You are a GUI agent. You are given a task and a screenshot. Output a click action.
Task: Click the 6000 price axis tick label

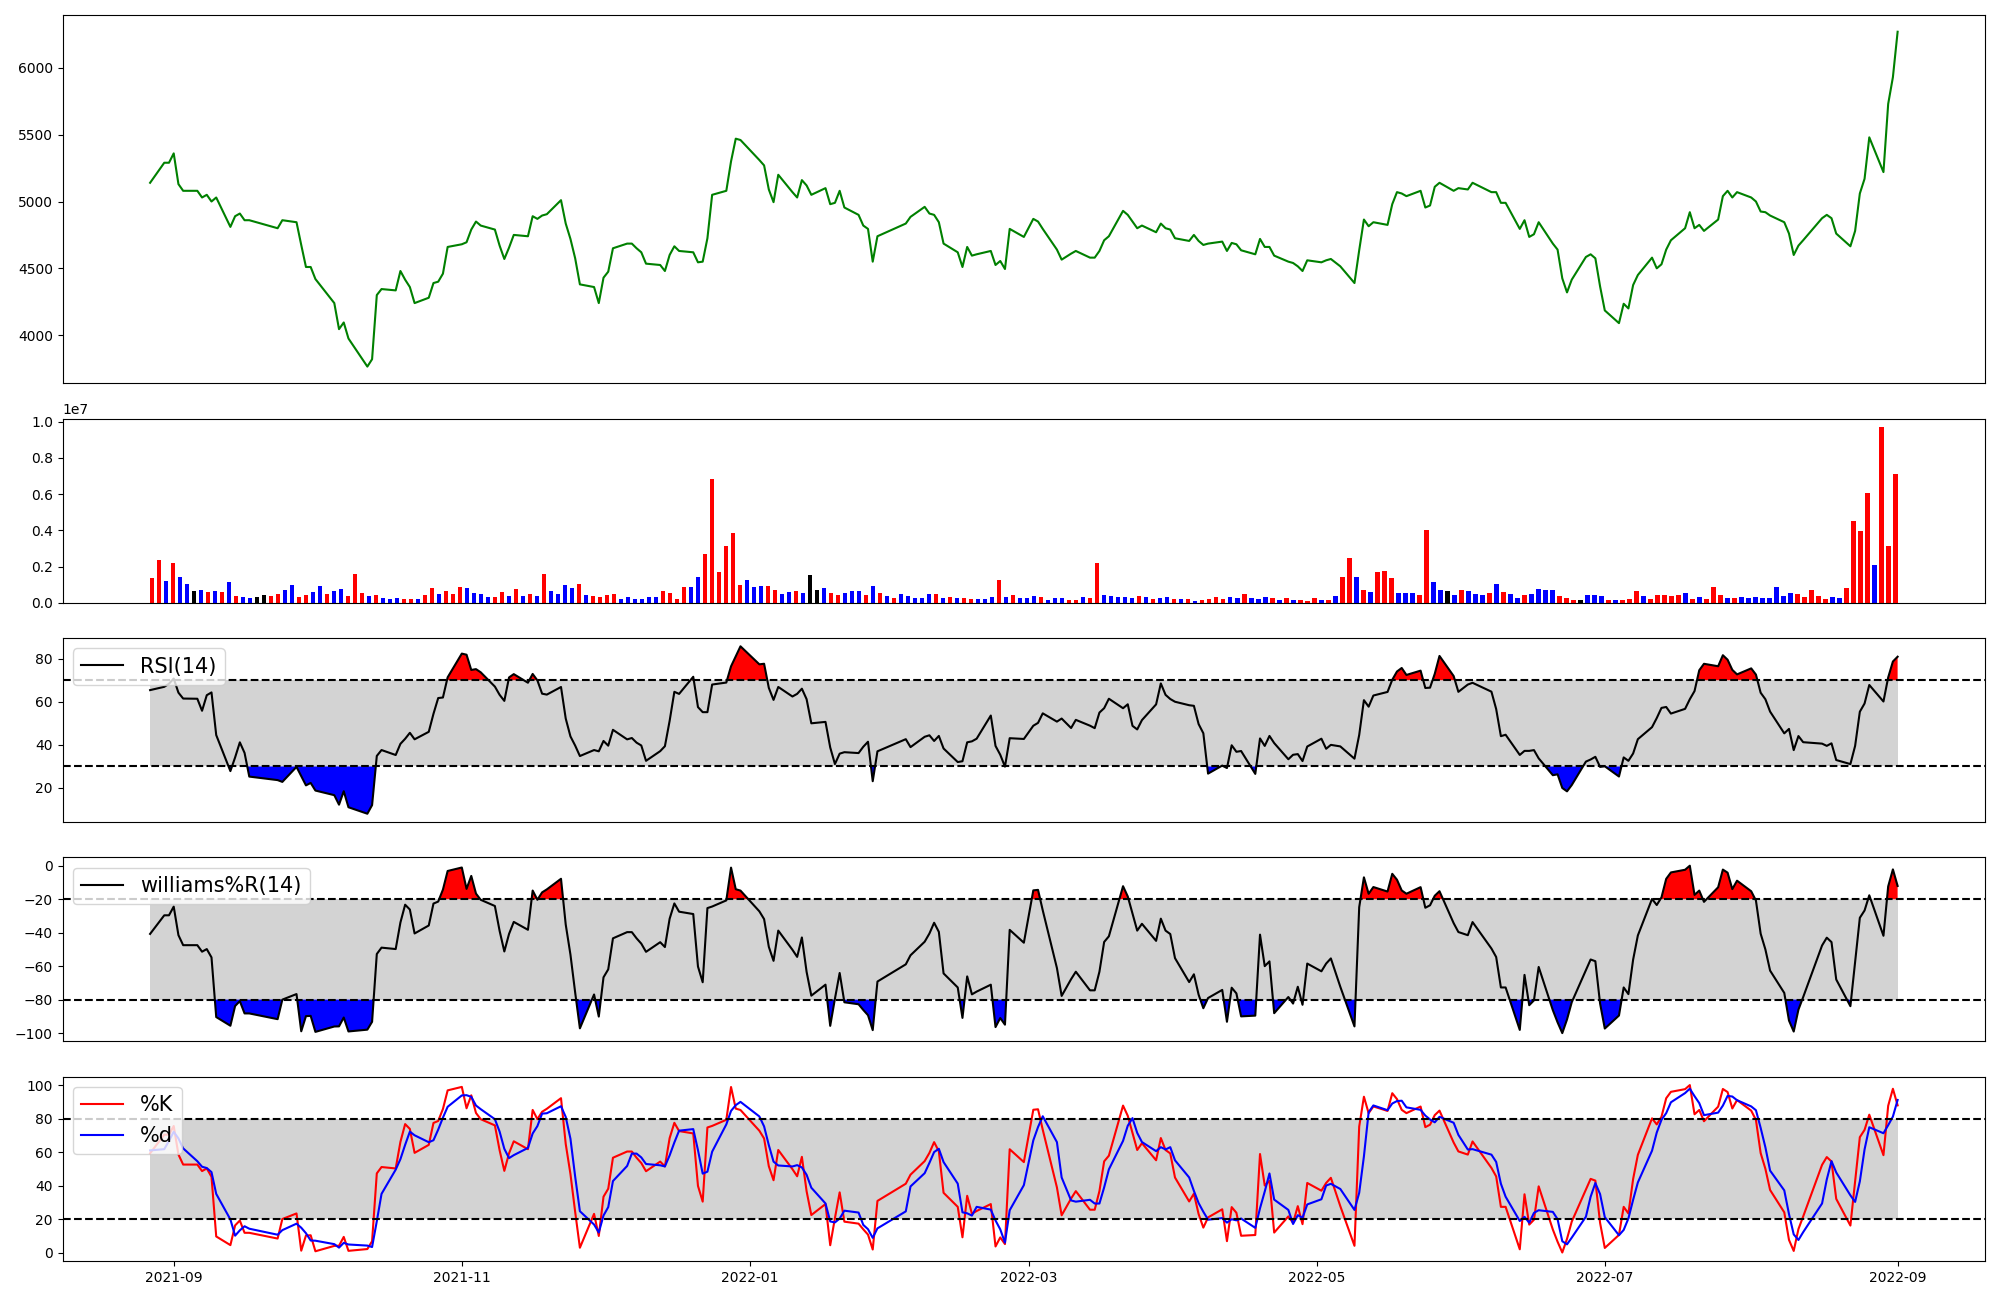(35, 68)
